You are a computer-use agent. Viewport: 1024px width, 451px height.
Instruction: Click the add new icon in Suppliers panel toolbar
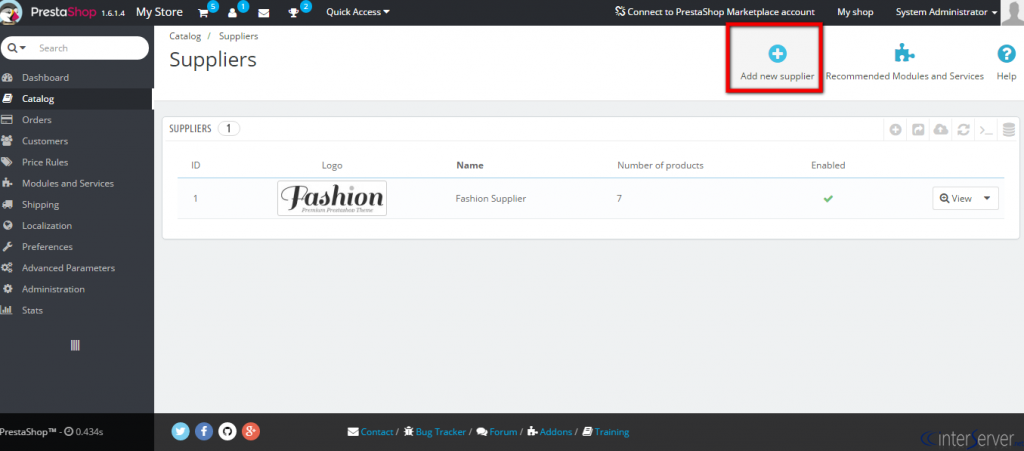point(895,129)
